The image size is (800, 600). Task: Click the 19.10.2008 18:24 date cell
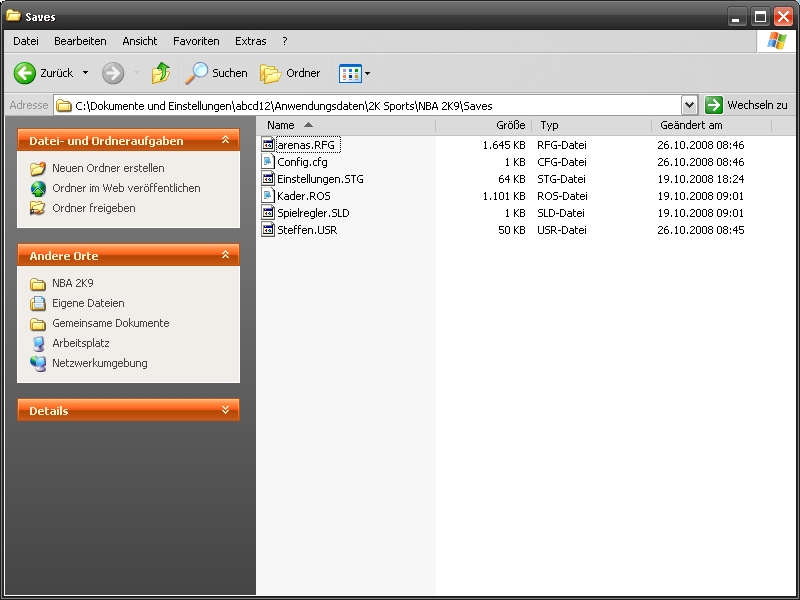click(701, 179)
